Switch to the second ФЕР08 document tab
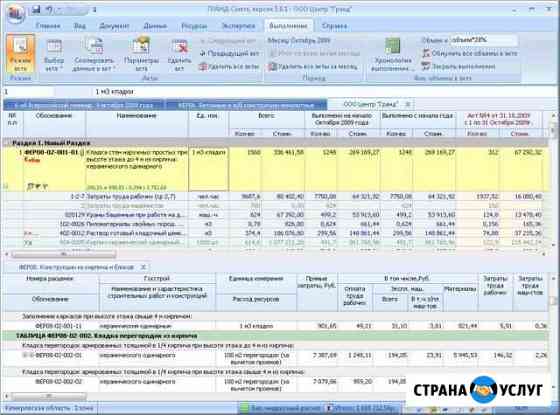The height and width of the screenshot is (415, 560). pyautogui.click(x=246, y=105)
